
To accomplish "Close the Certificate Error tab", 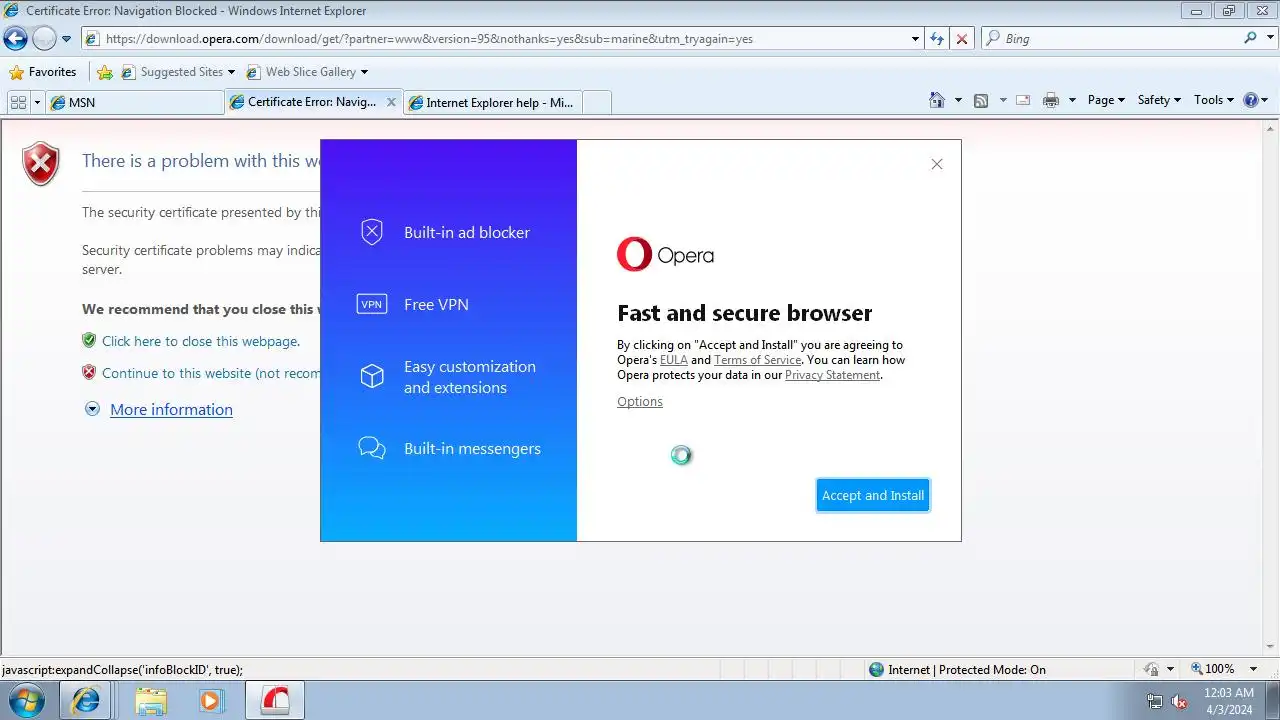I will pos(391,102).
